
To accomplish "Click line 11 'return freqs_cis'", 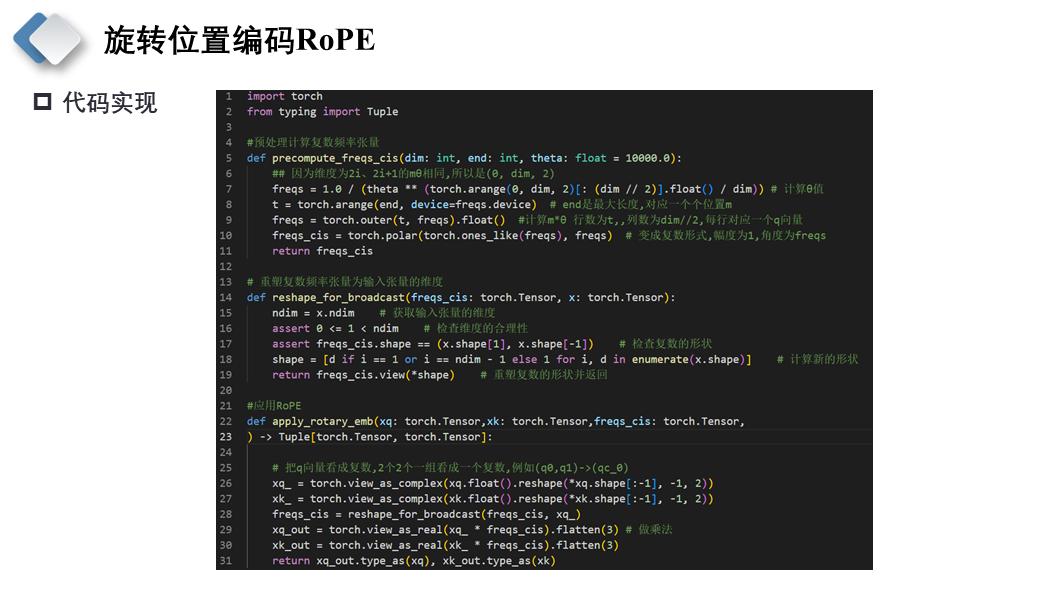I will click(322, 251).
